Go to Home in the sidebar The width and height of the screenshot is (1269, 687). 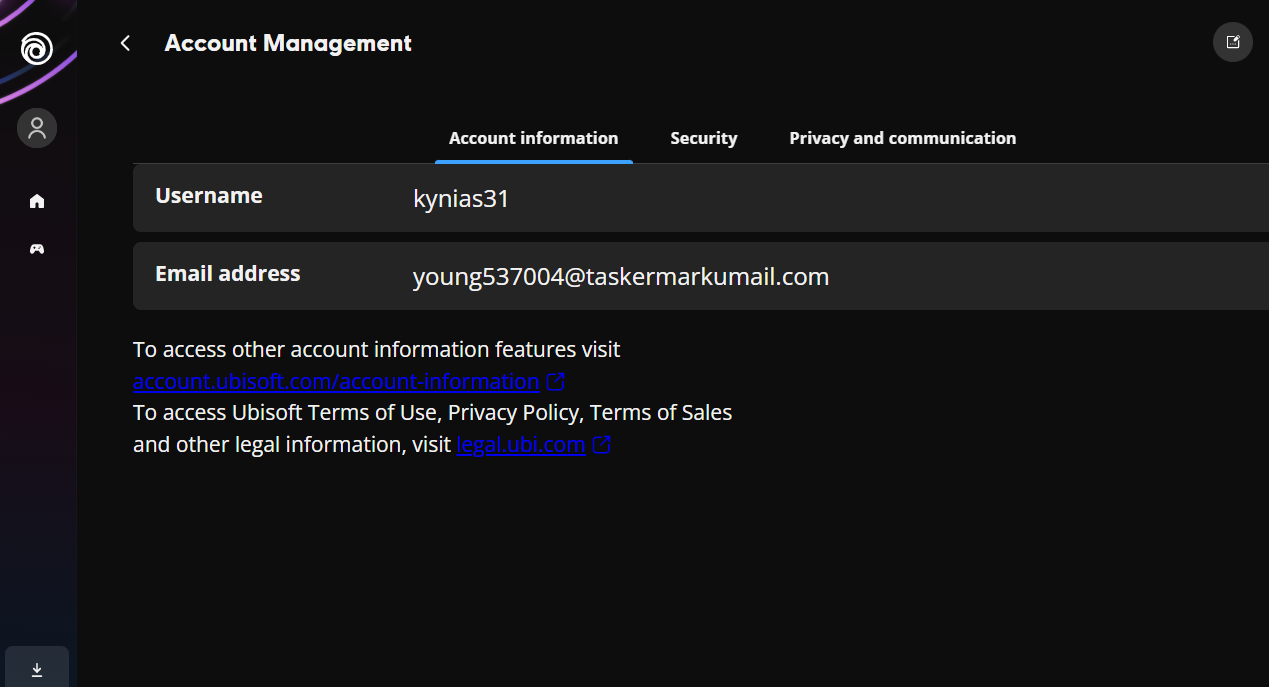coord(37,201)
